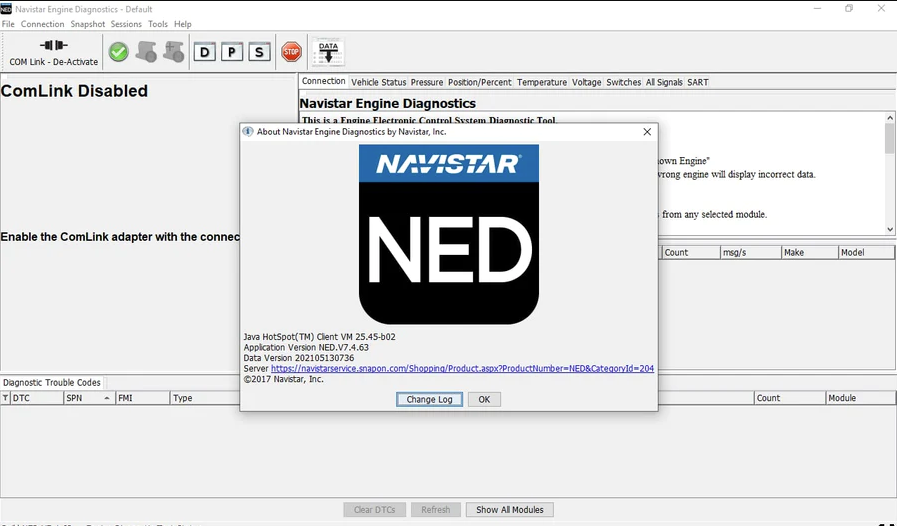Close the About Navistar Engine Diagnostics dialog

[647, 132]
